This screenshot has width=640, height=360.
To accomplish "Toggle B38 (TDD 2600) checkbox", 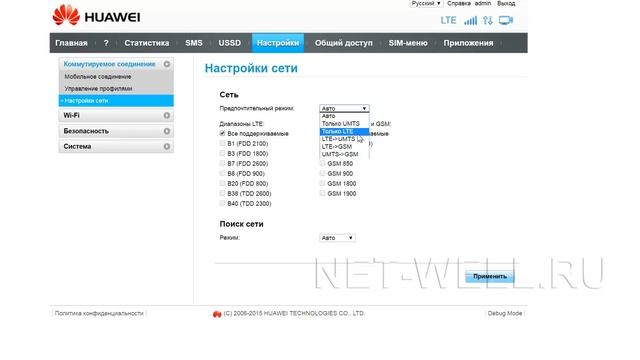I will [x=222, y=193].
